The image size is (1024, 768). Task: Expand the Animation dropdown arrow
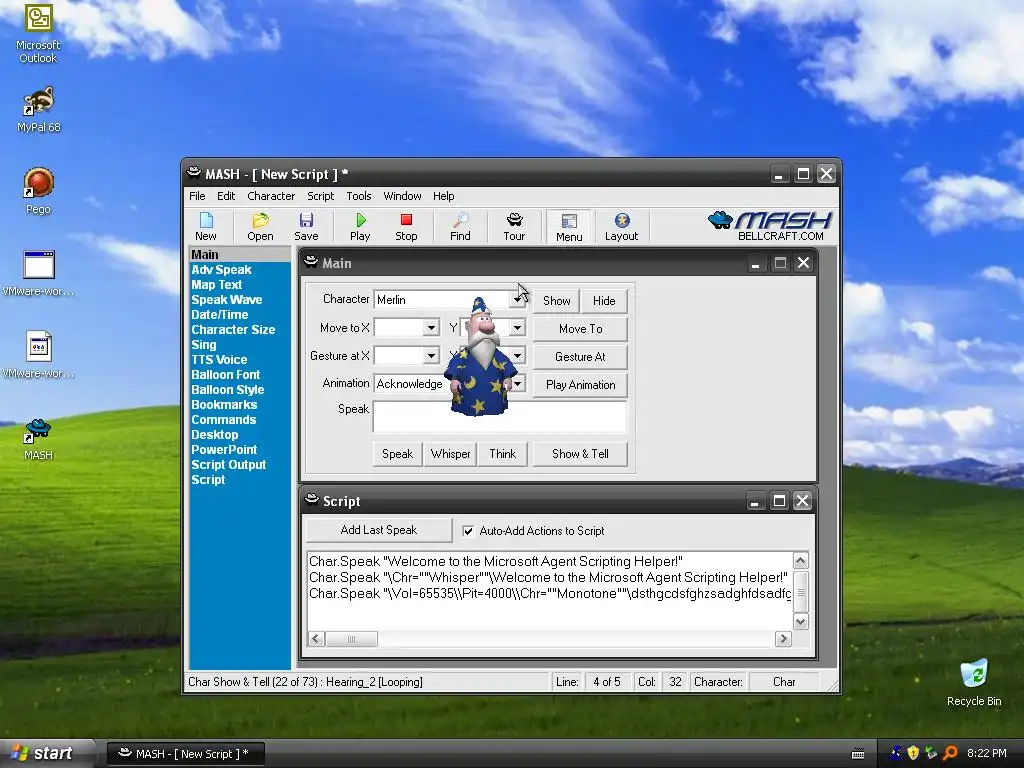pyautogui.click(x=517, y=383)
